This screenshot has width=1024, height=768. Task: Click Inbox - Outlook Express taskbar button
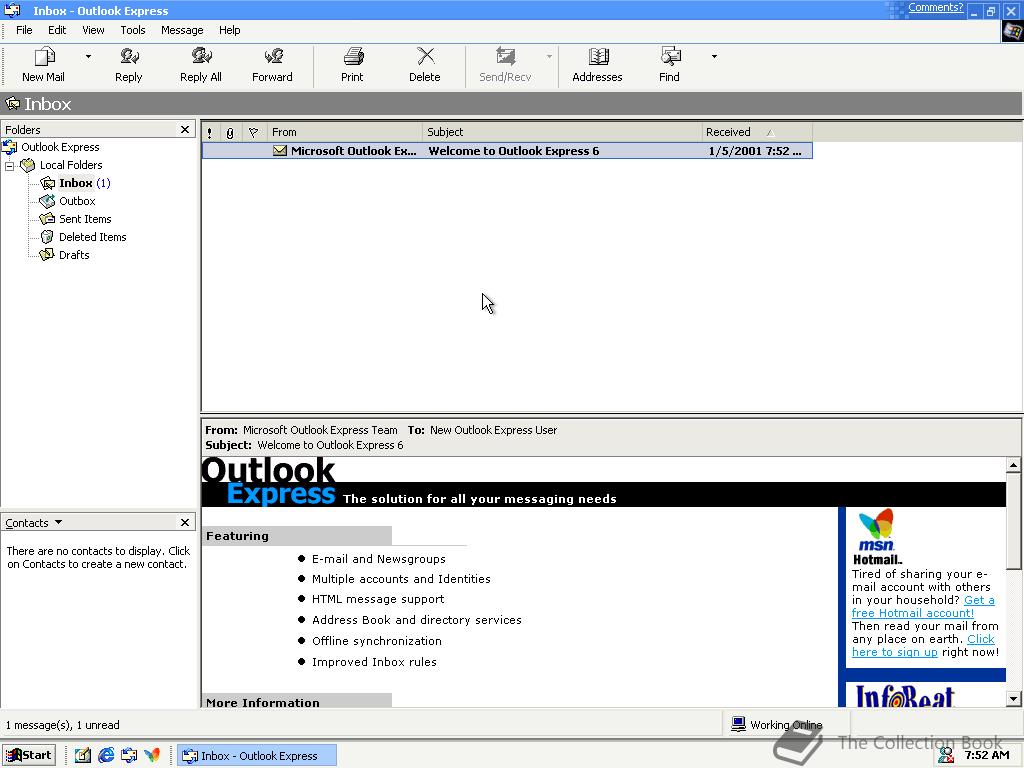click(x=257, y=756)
